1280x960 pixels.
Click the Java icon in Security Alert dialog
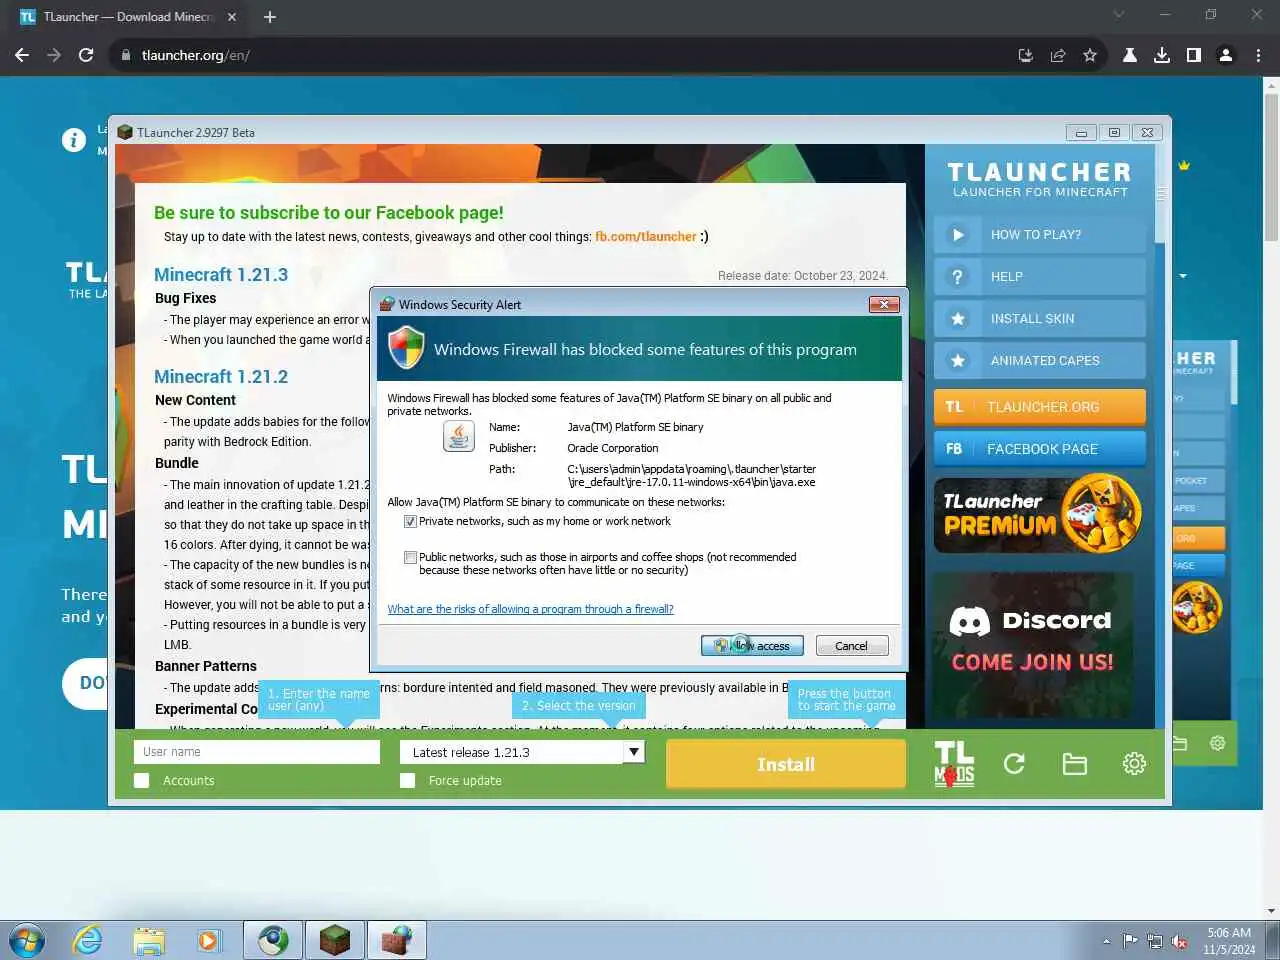tap(458, 436)
